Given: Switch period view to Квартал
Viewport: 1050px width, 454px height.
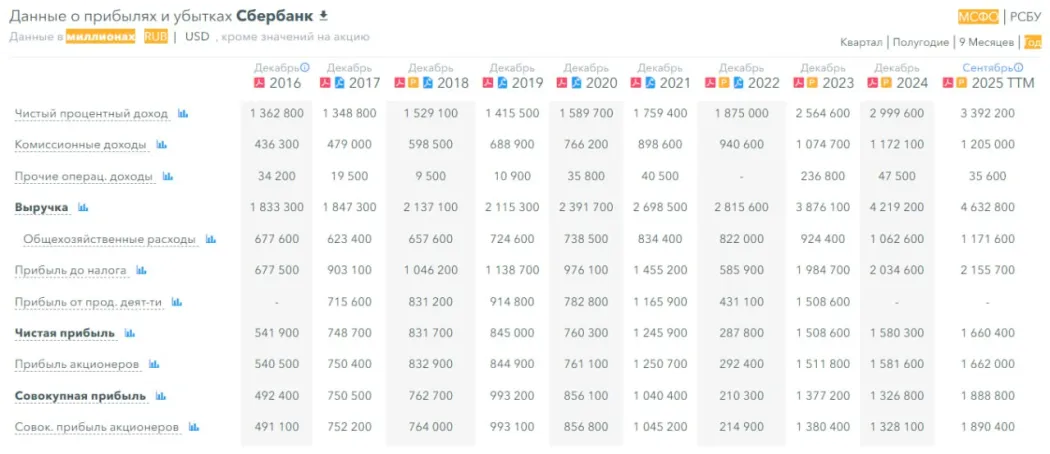Looking at the screenshot, I should coord(862,42).
